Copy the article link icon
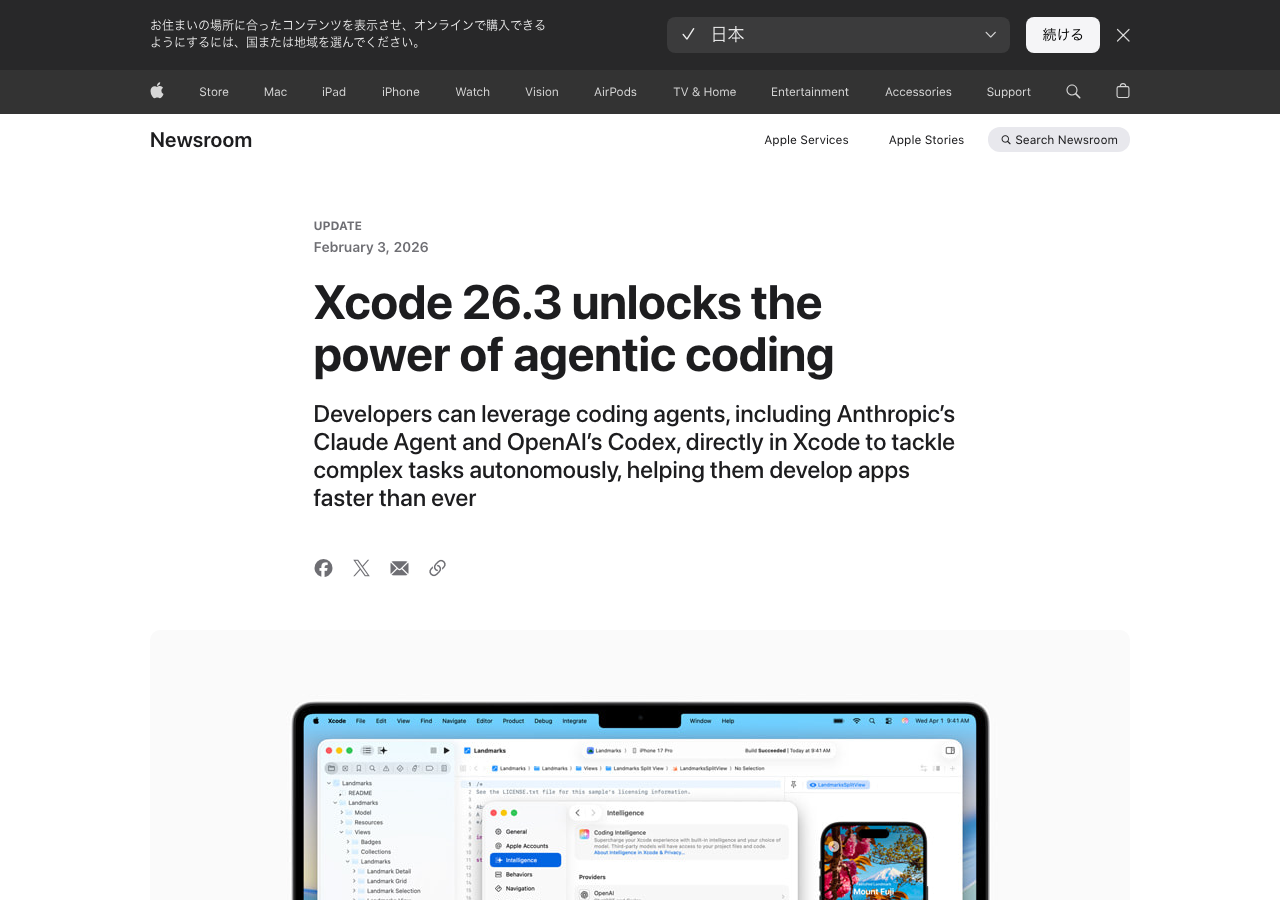The height and width of the screenshot is (900, 1280). coord(437,568)
